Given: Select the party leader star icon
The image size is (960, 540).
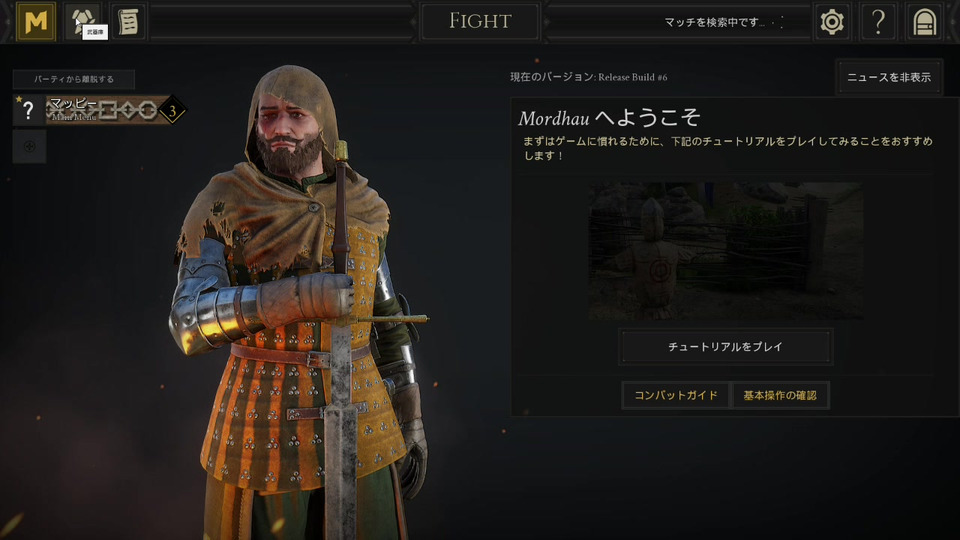Looking at the screenshot, I should tap(19, 99).
